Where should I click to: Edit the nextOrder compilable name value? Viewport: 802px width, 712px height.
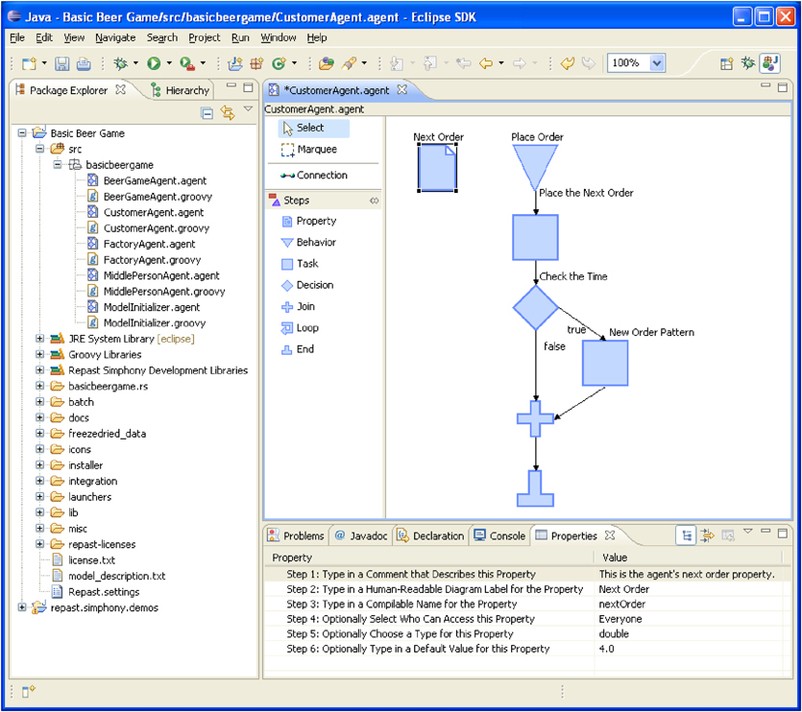point(620,604)
